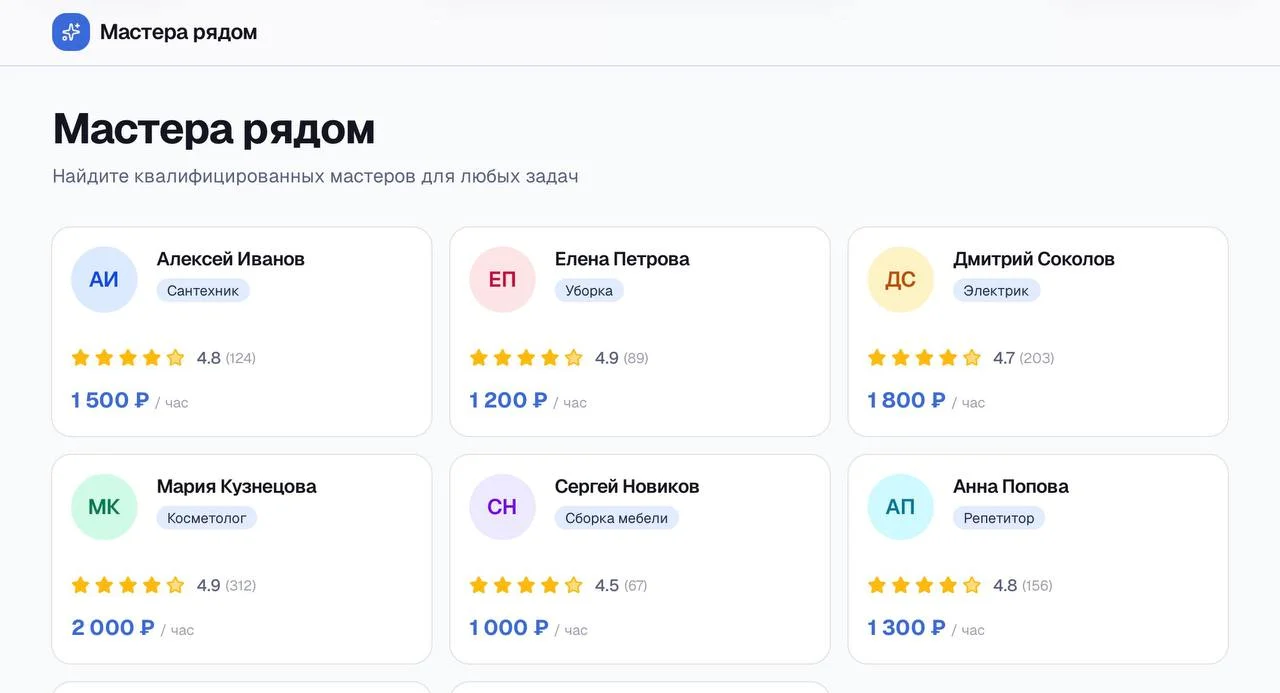Click the АП avatar of Анна Попова
The width and height of the screenshot is (1280, 693).
click(900, 507)
